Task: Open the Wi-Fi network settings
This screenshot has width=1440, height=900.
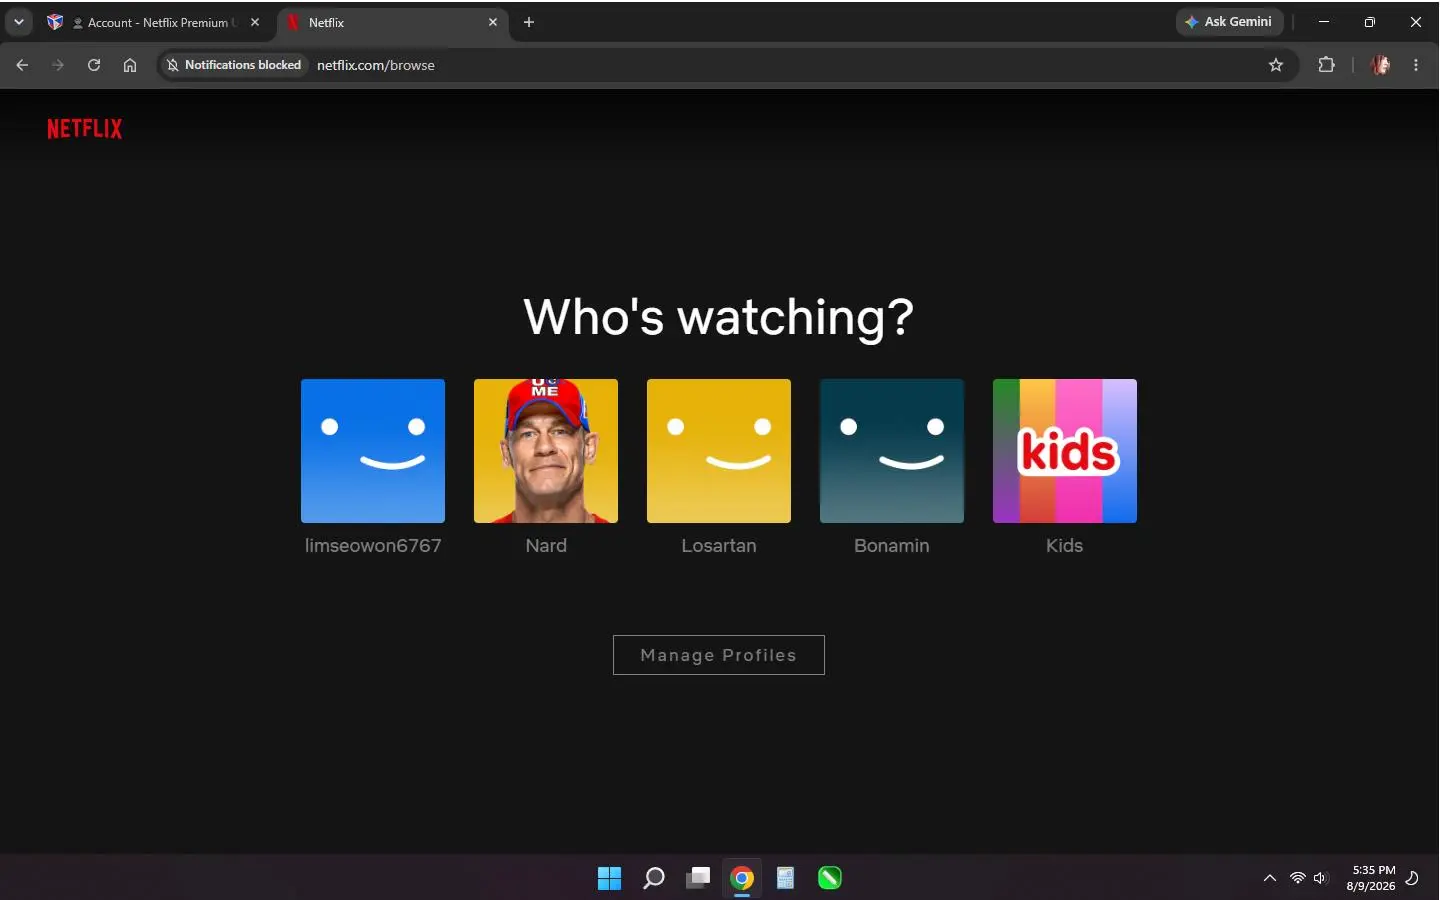Action: point(1298,878)
